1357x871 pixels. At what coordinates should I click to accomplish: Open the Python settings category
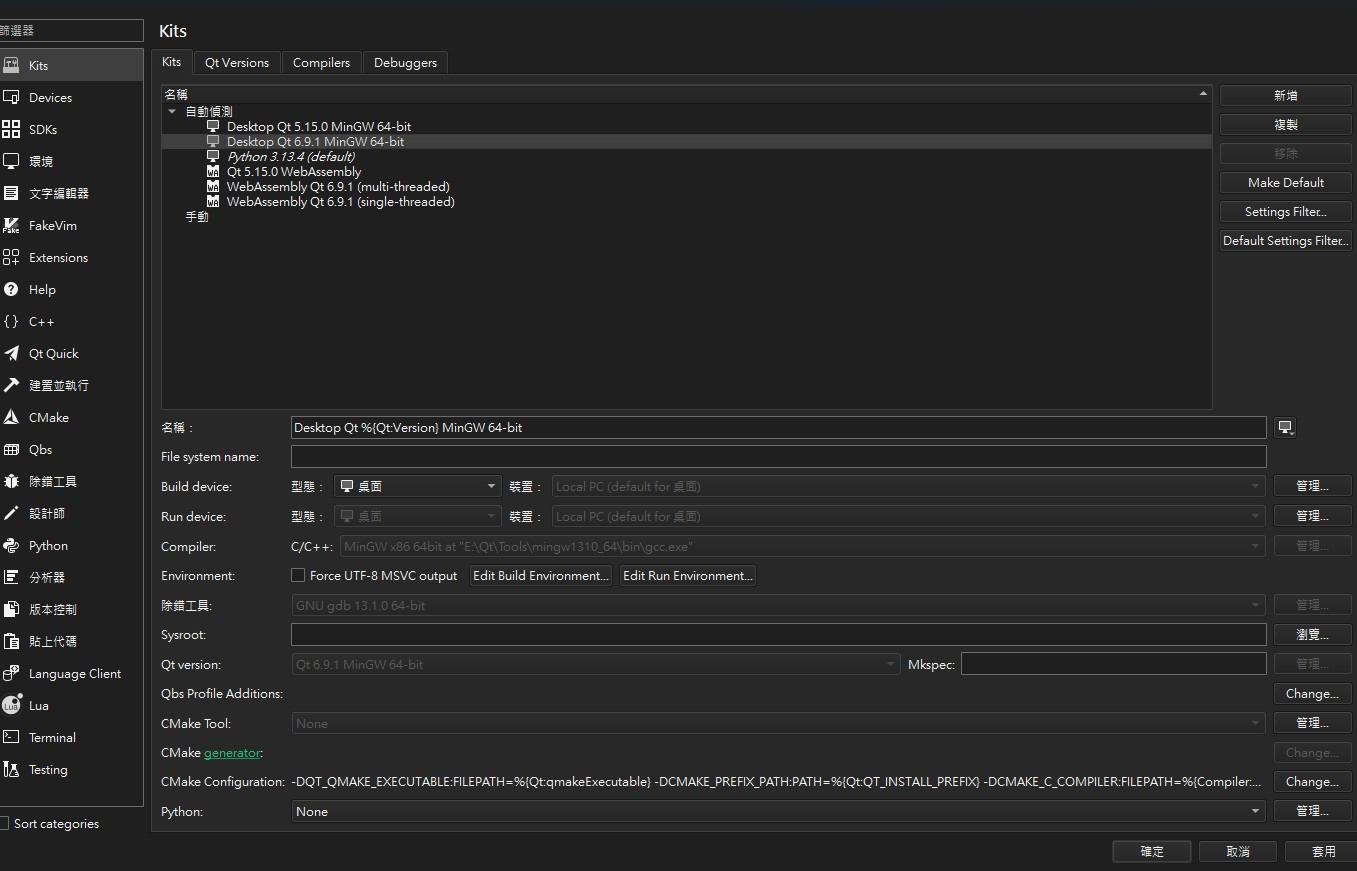(x=71, y=545)
